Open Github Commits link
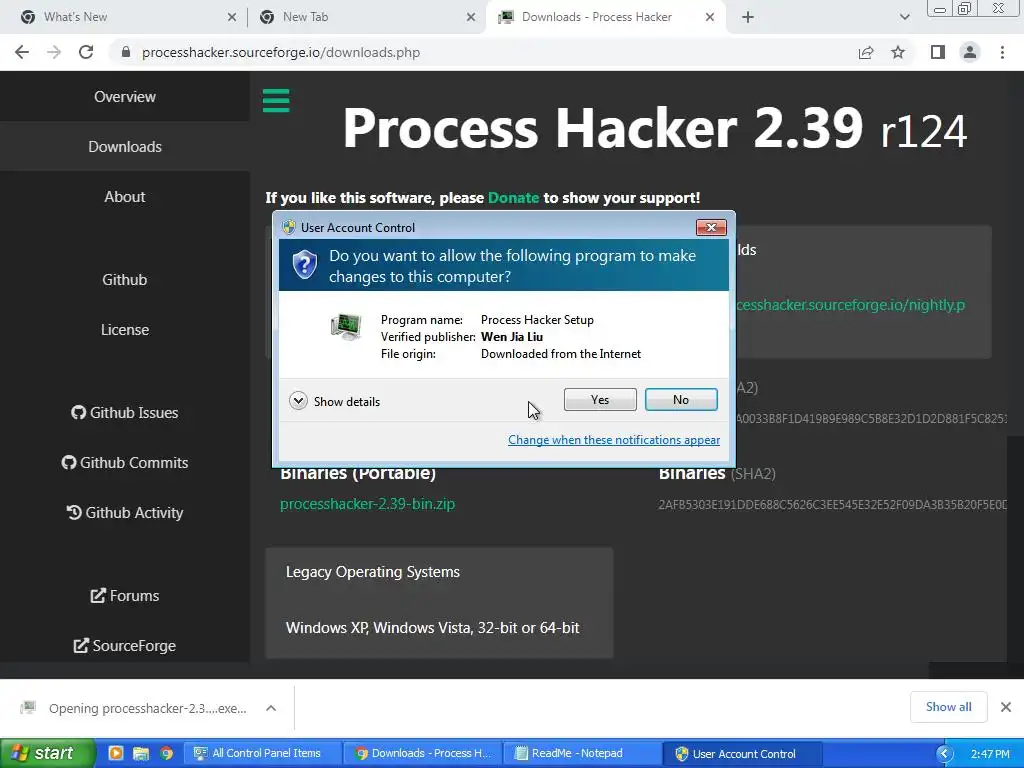 pos(125,462)
